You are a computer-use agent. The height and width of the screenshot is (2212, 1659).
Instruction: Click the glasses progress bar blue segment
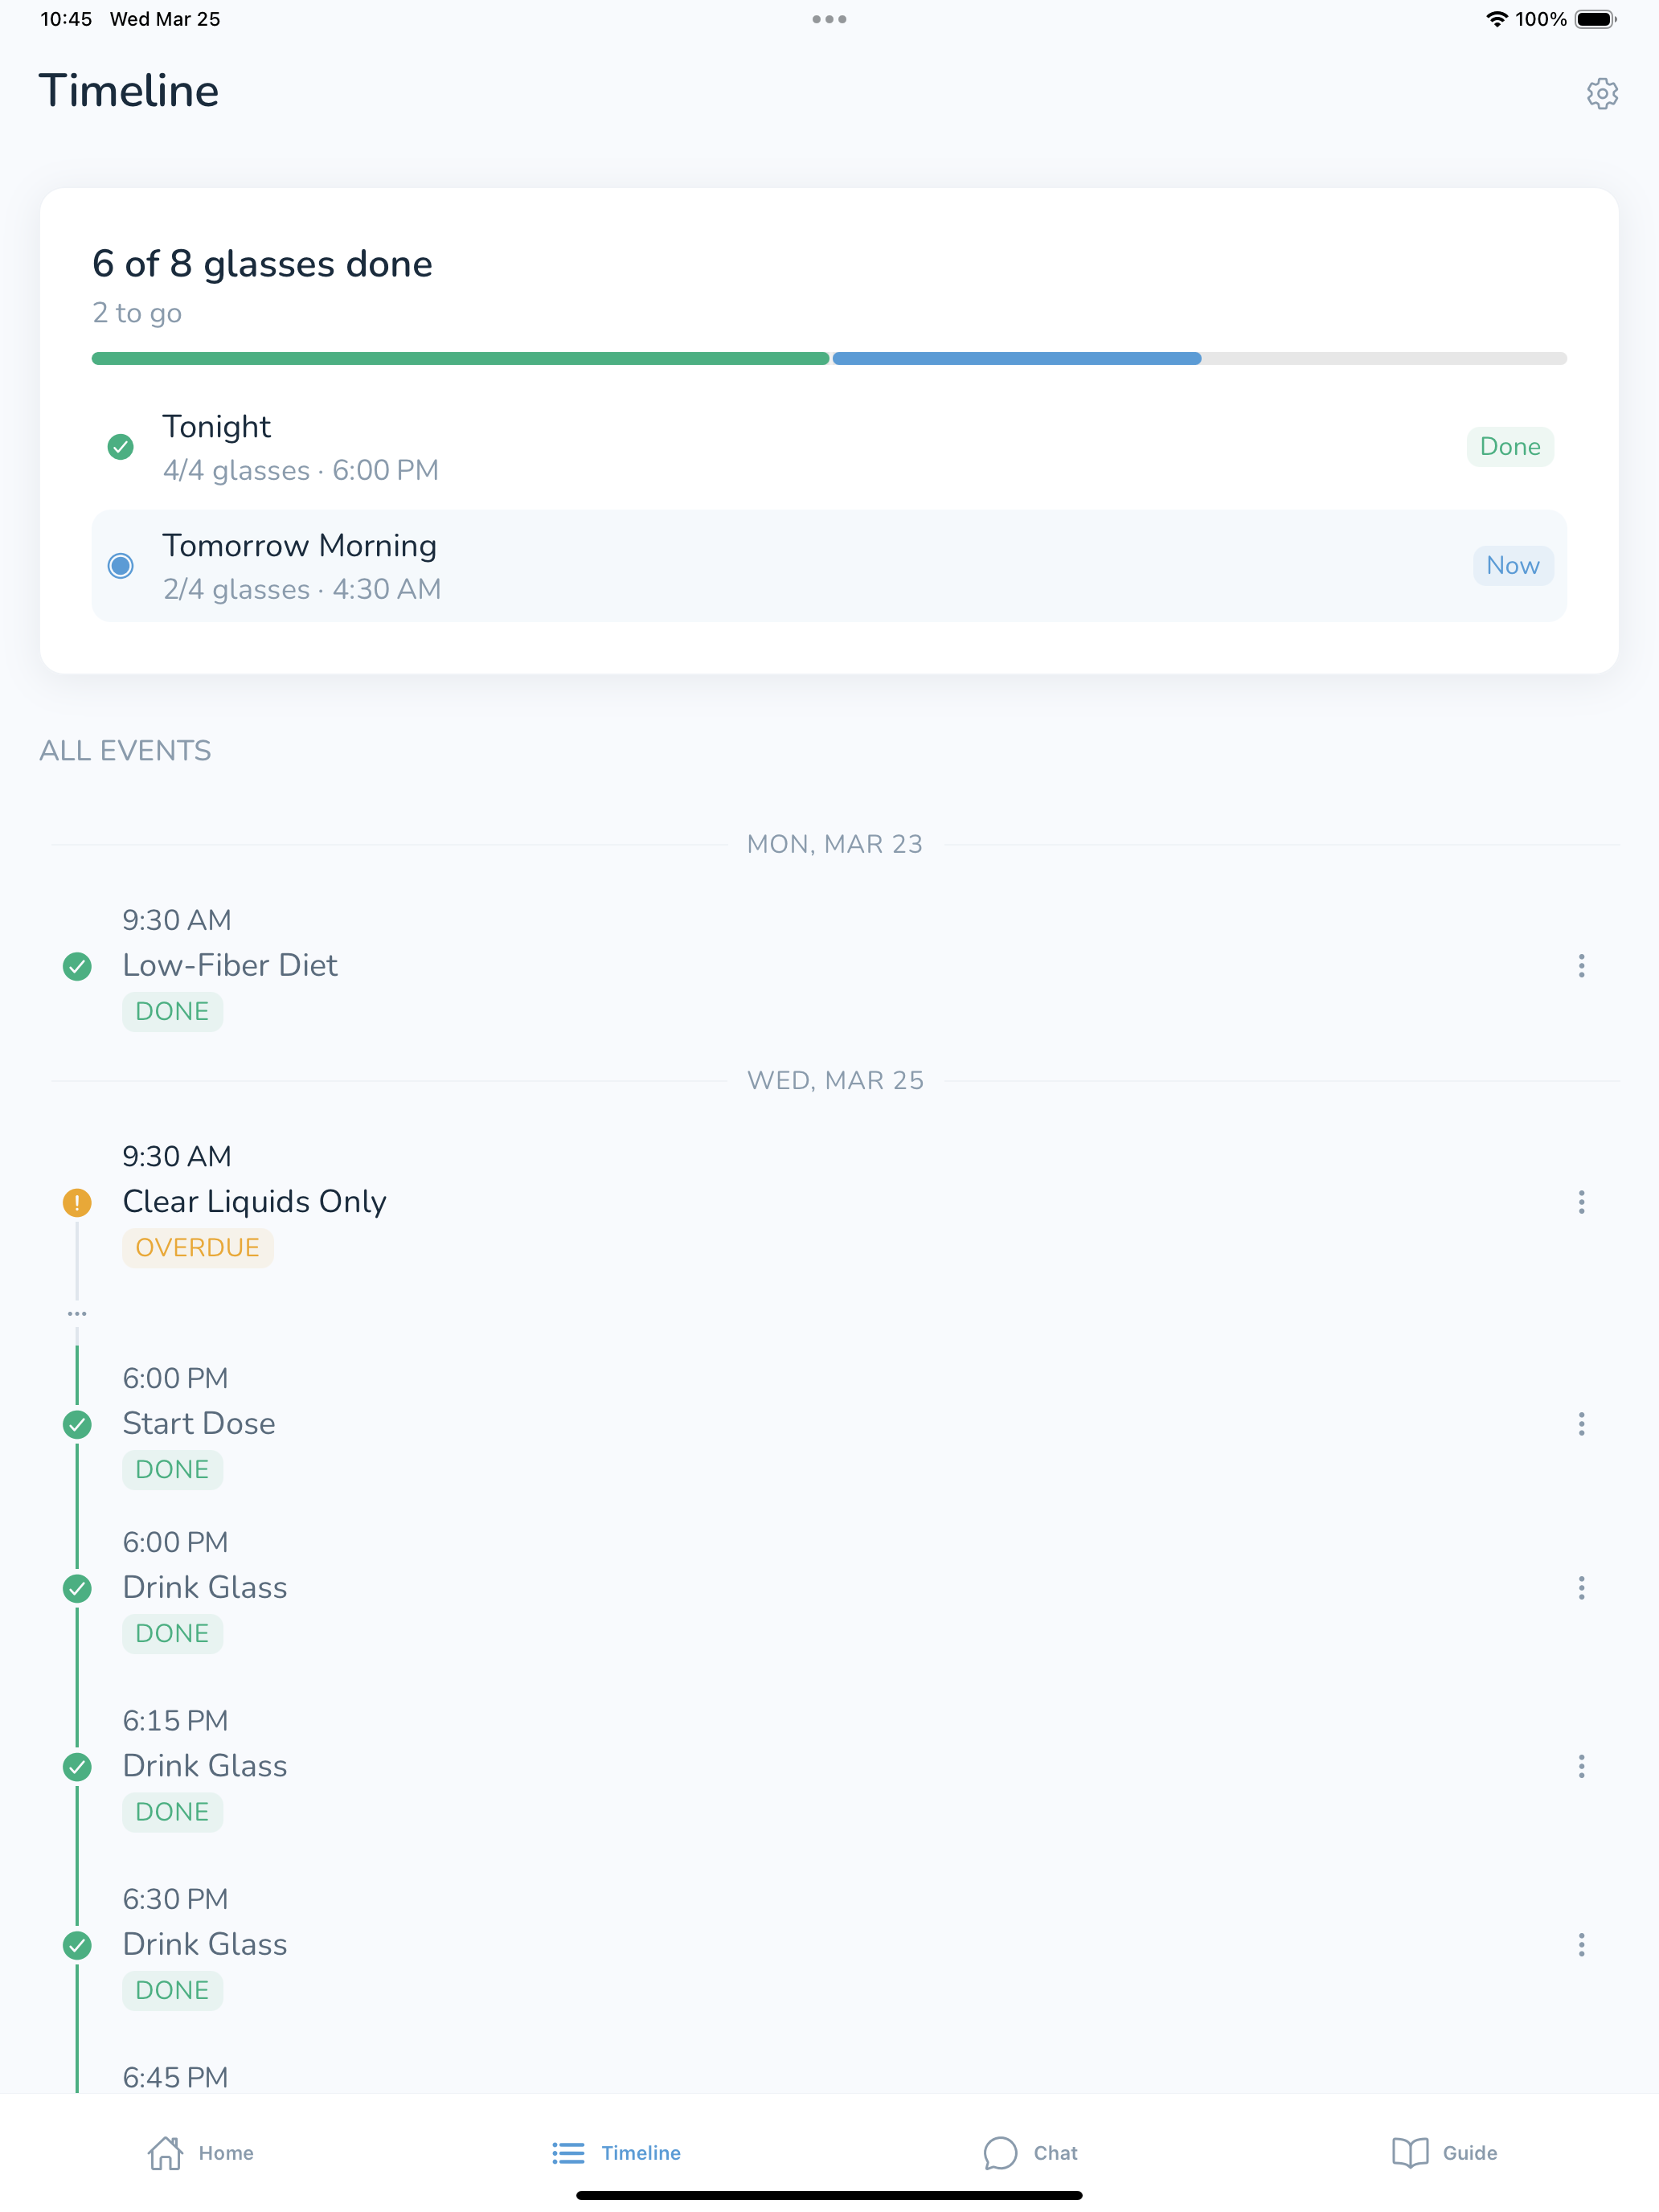point(1016,359)
